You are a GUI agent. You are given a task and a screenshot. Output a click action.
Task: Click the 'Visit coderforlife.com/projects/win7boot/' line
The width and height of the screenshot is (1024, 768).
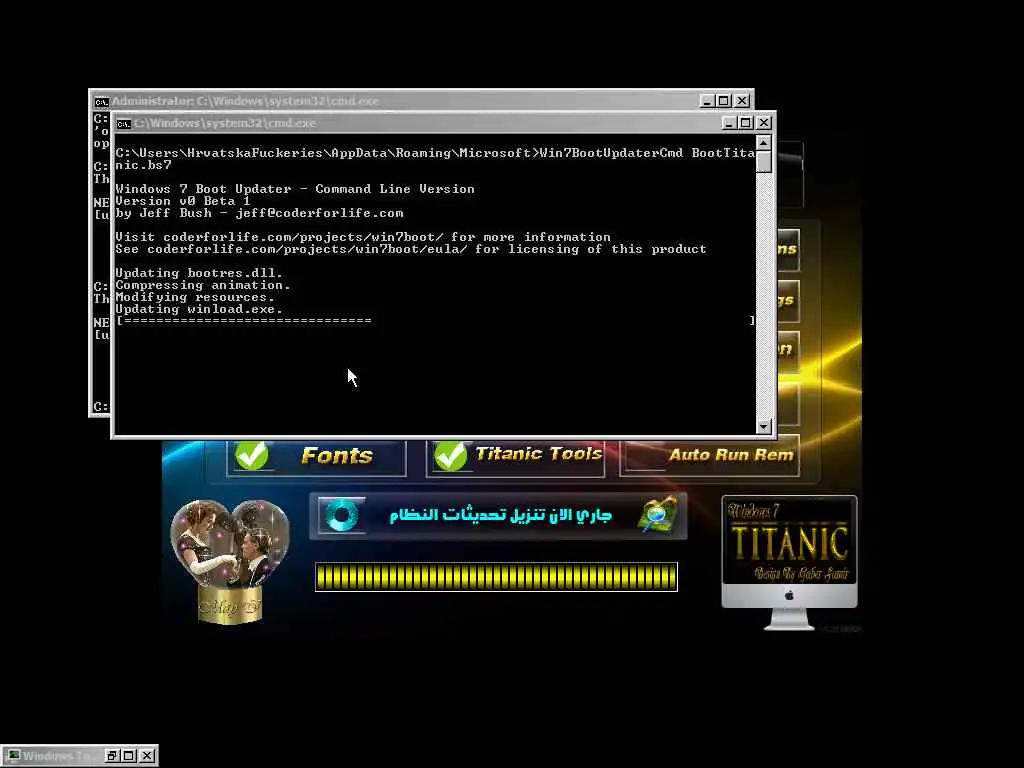pos(363,237)
